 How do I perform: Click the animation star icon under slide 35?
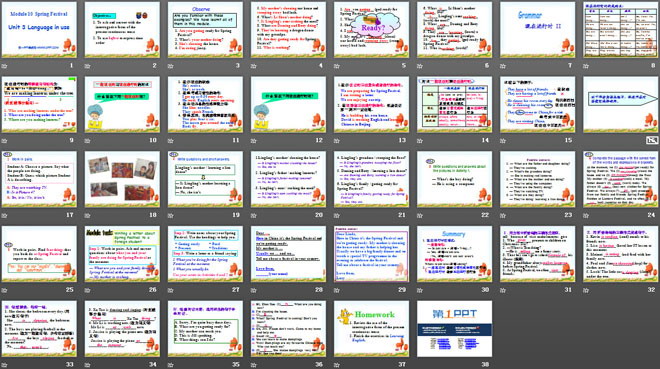pos(170,365)
